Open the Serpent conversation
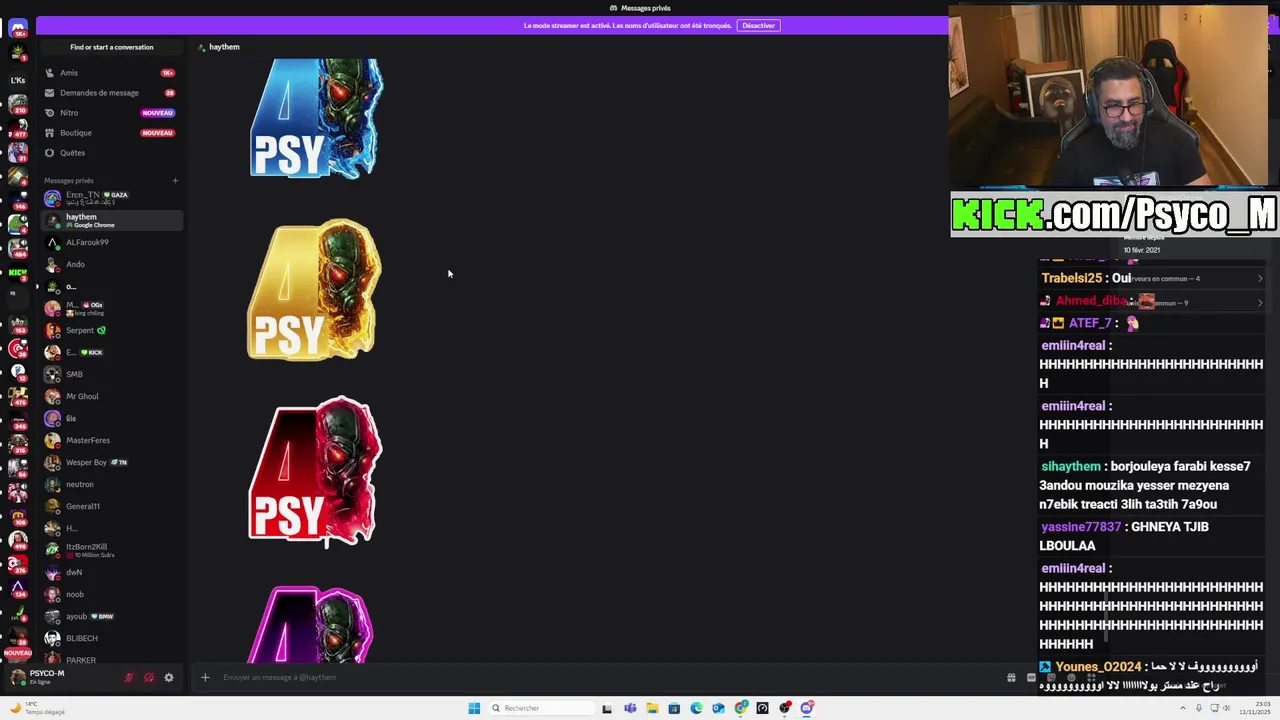This screenshot has width=1280, height=720. 111,330
